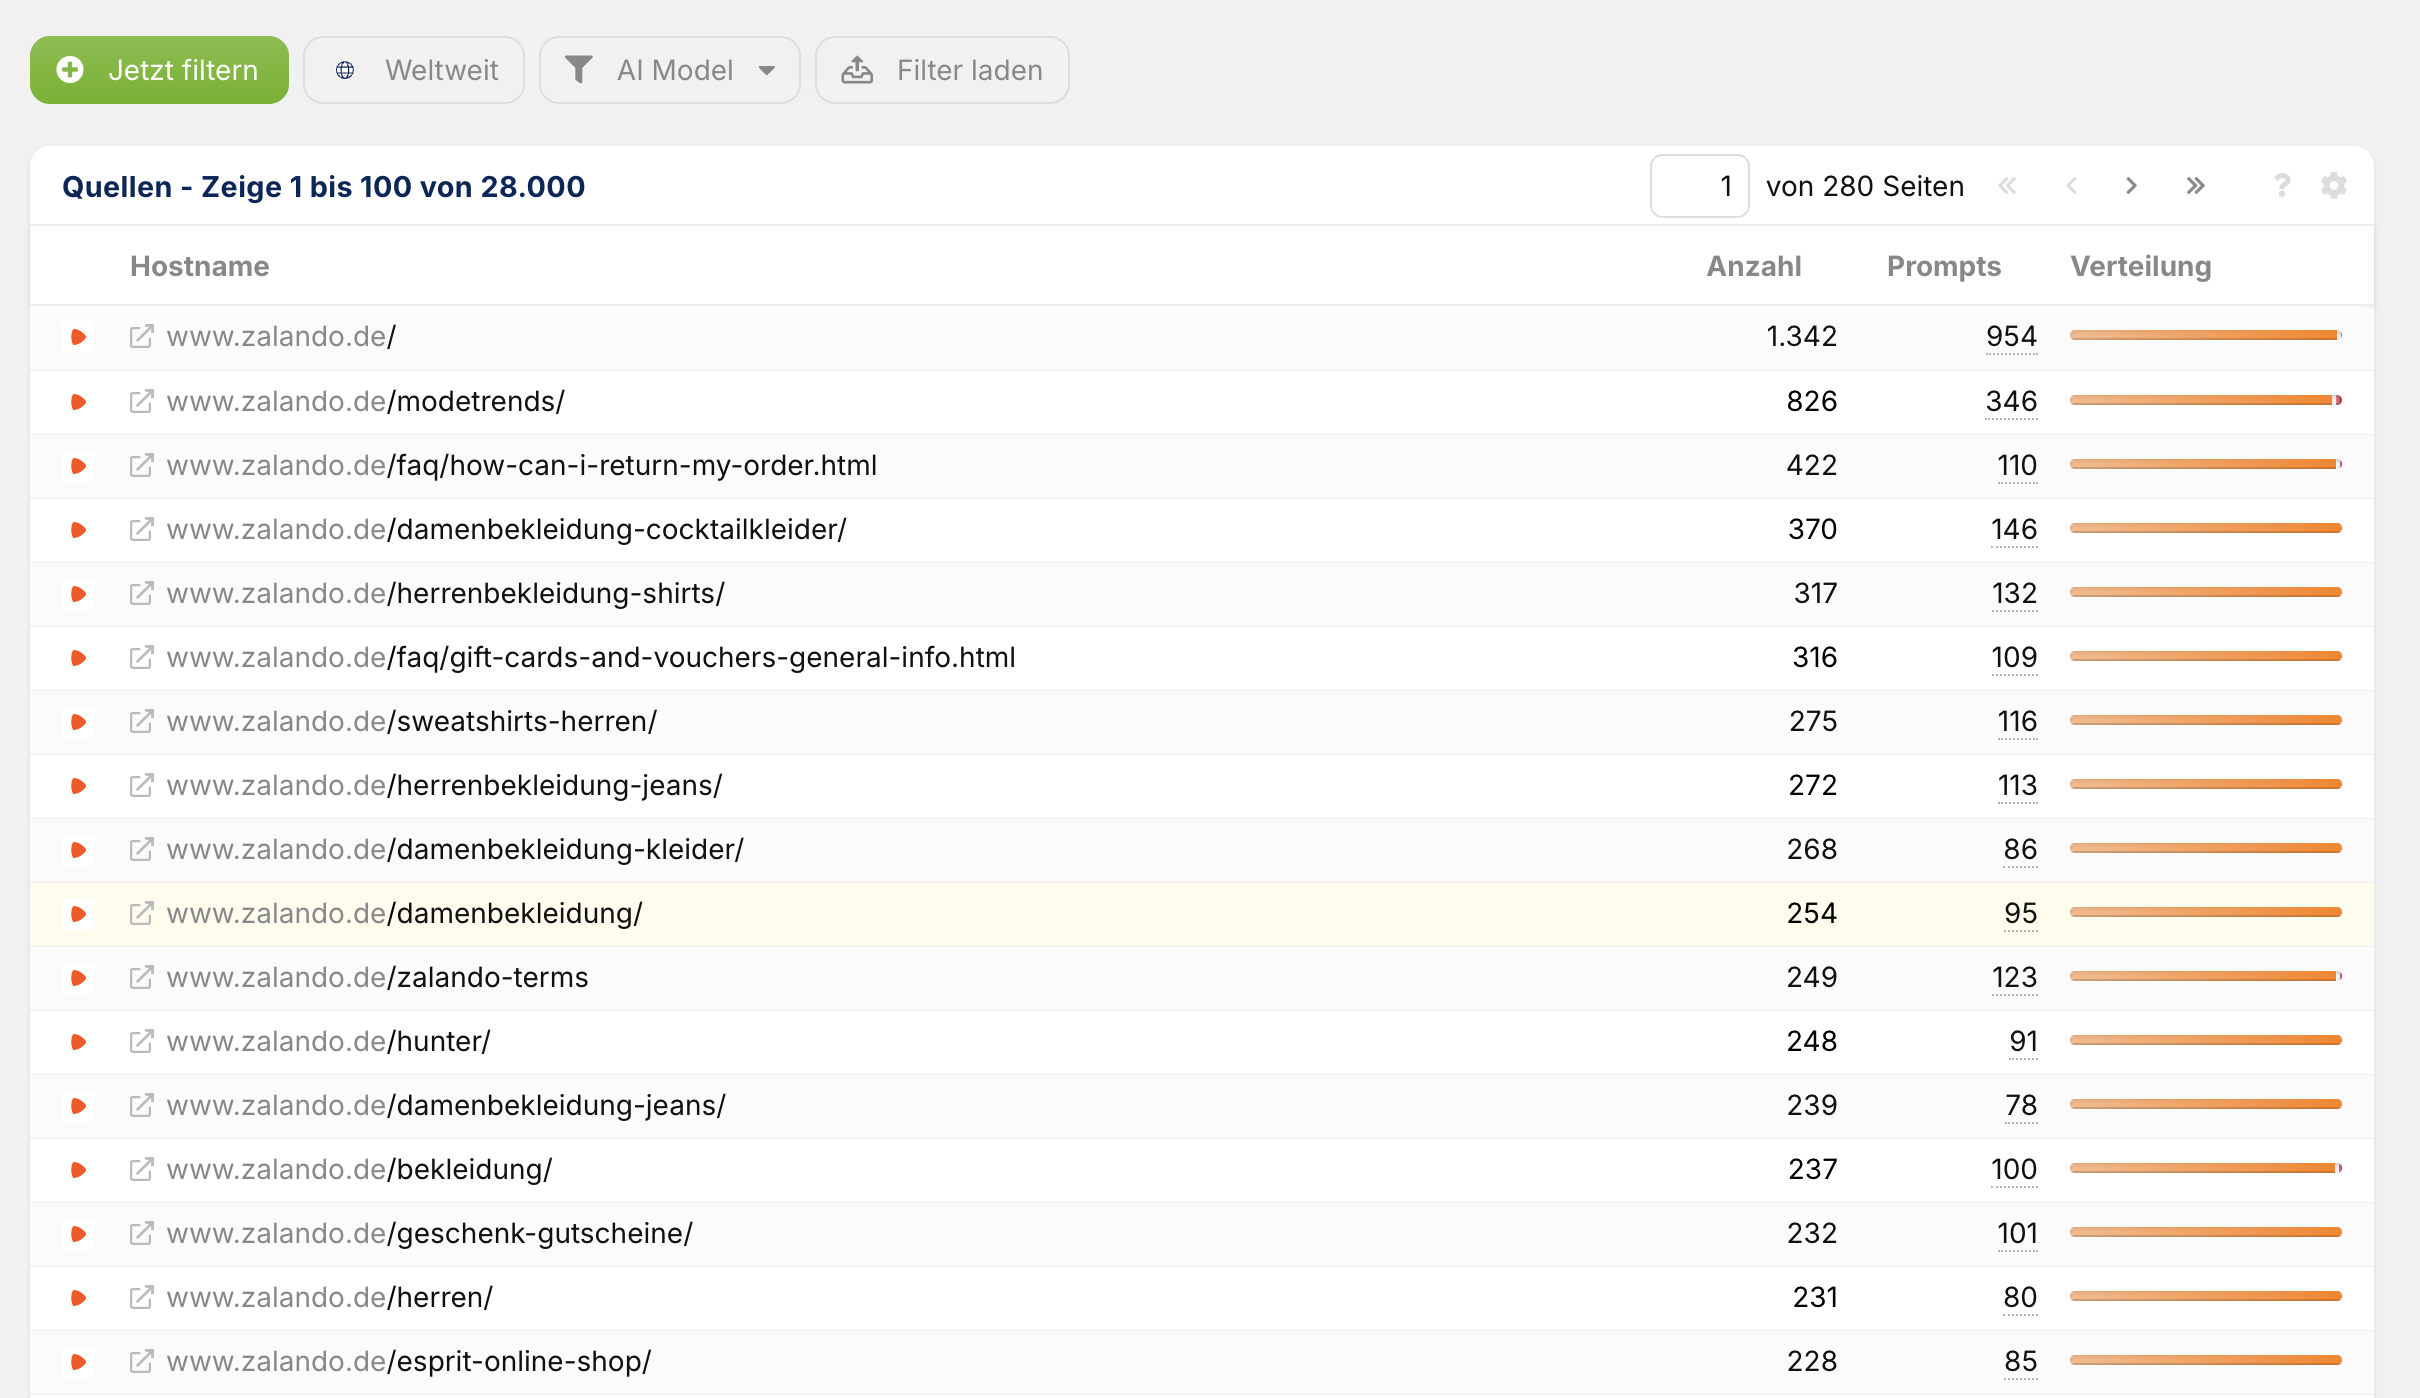Expand the damenbekleidung-cocktailkleider row
This screenshot has height=1398, width=2420.
coord(78,529)
